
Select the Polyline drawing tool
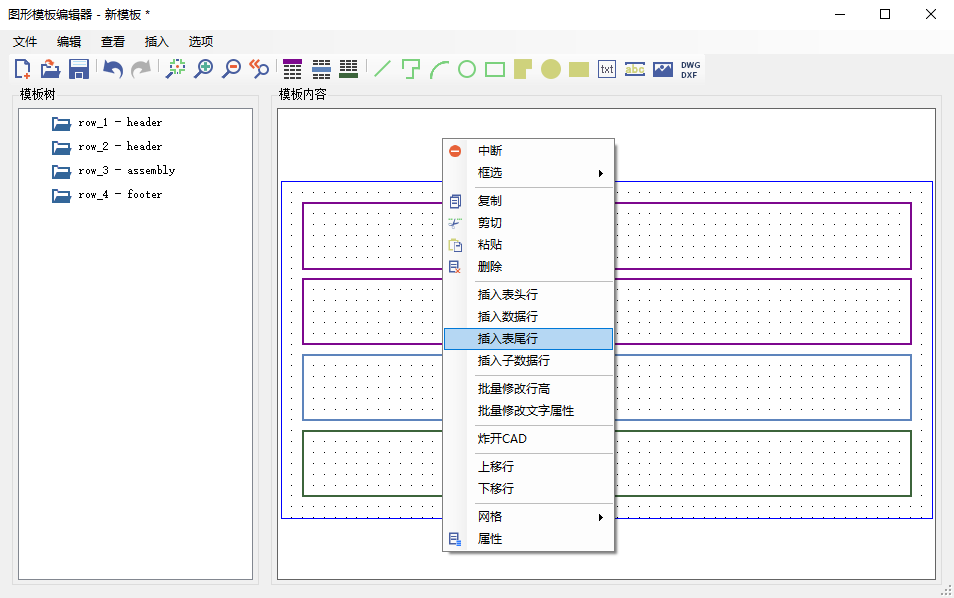pos(411,69)
